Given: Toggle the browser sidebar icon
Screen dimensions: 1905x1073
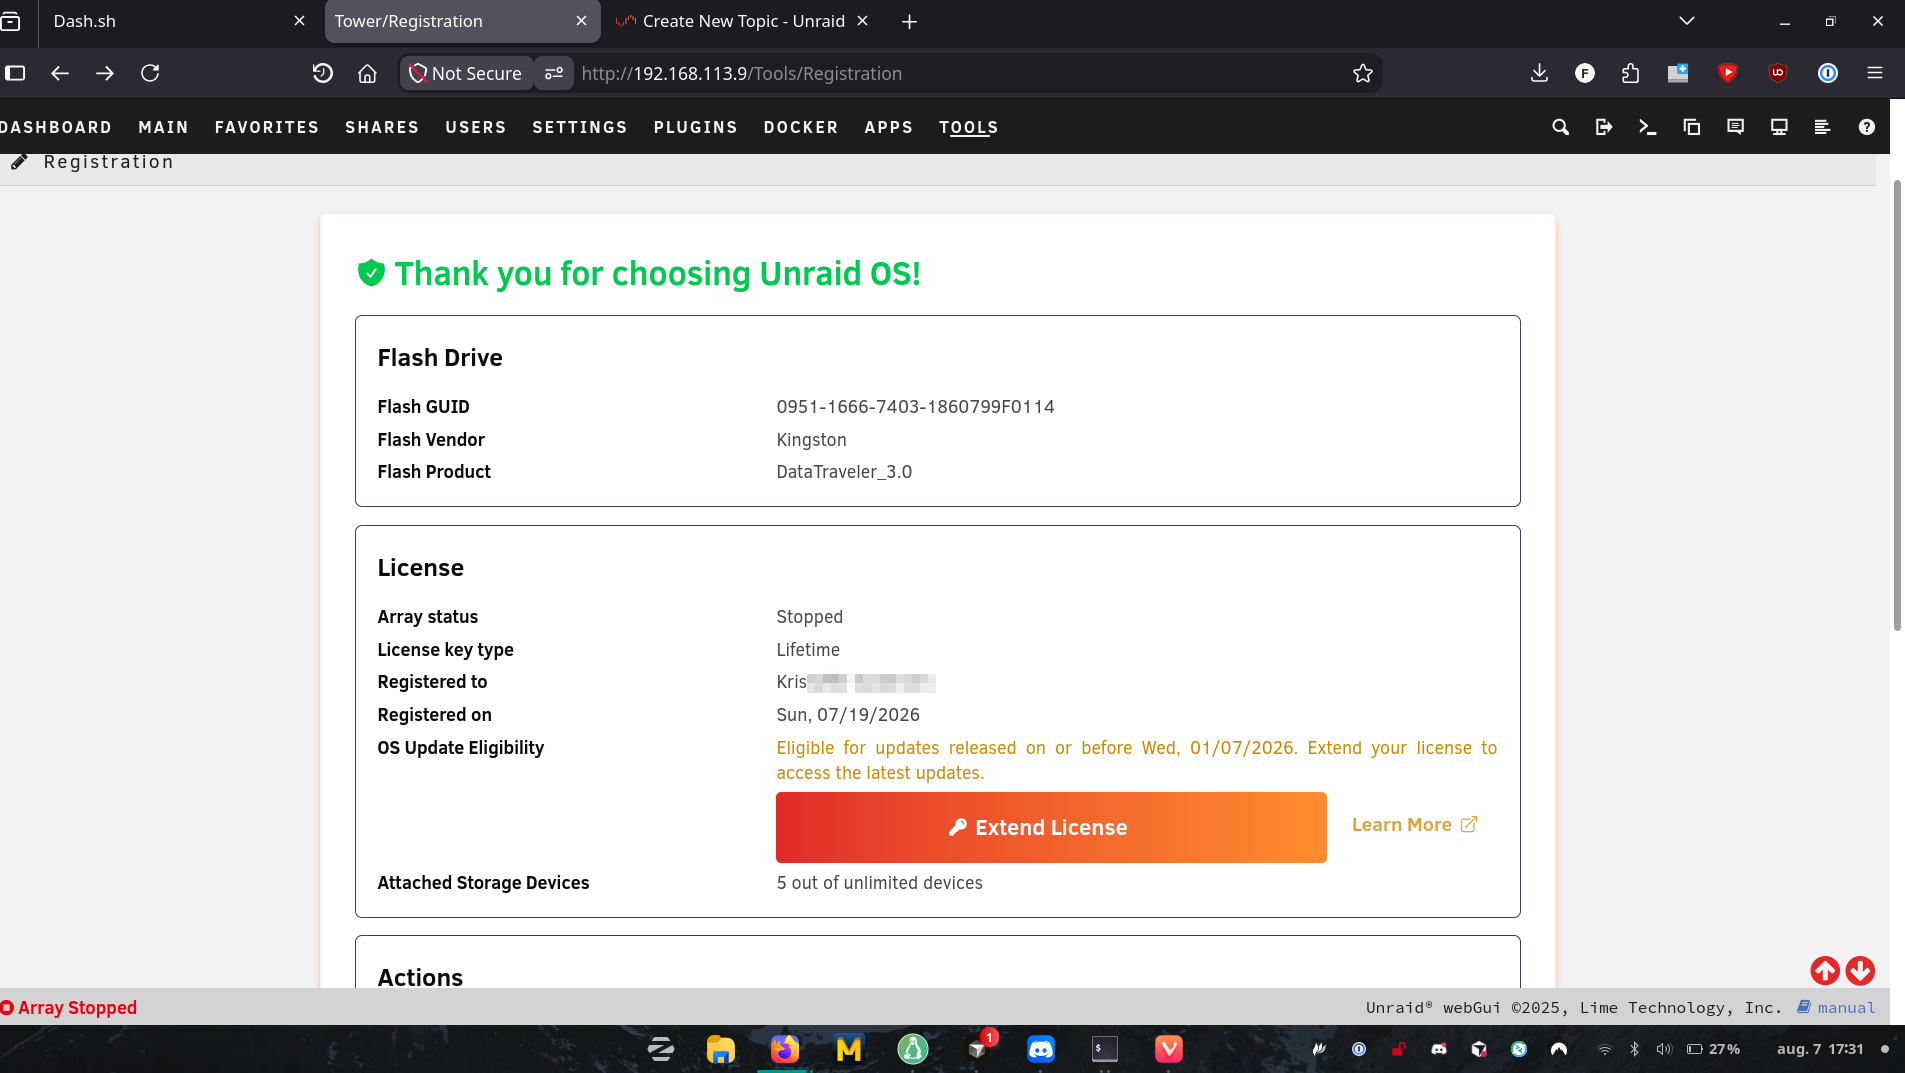Looking at the screenshot, I should 15,73.
